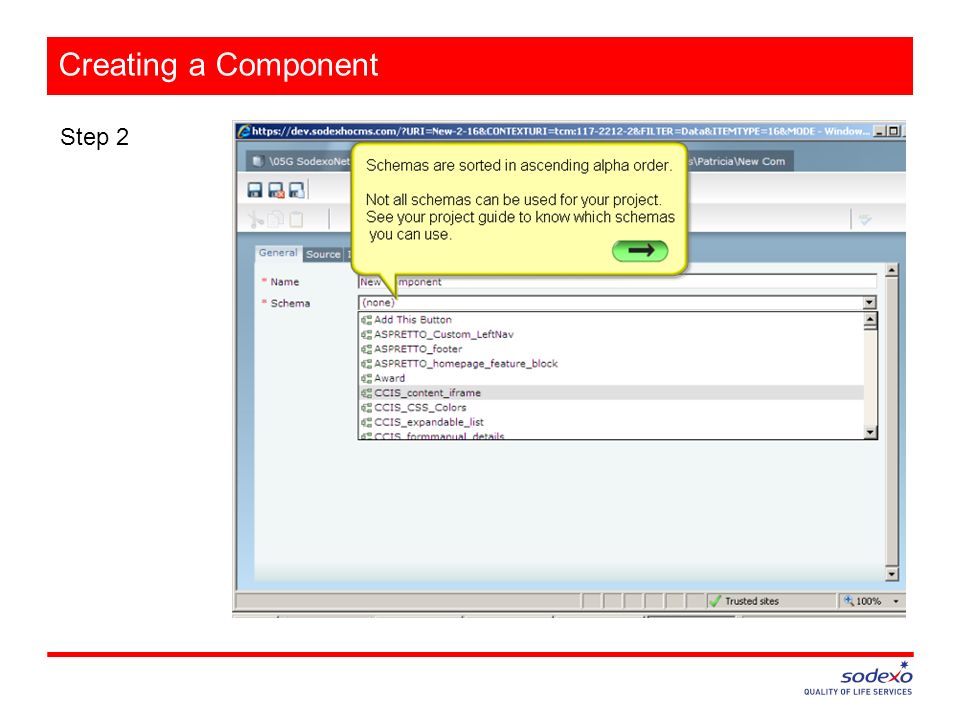Select CCIS_CSS_Colors schema
This screenshot has height=720, width=960.
[x=611, y=408]
